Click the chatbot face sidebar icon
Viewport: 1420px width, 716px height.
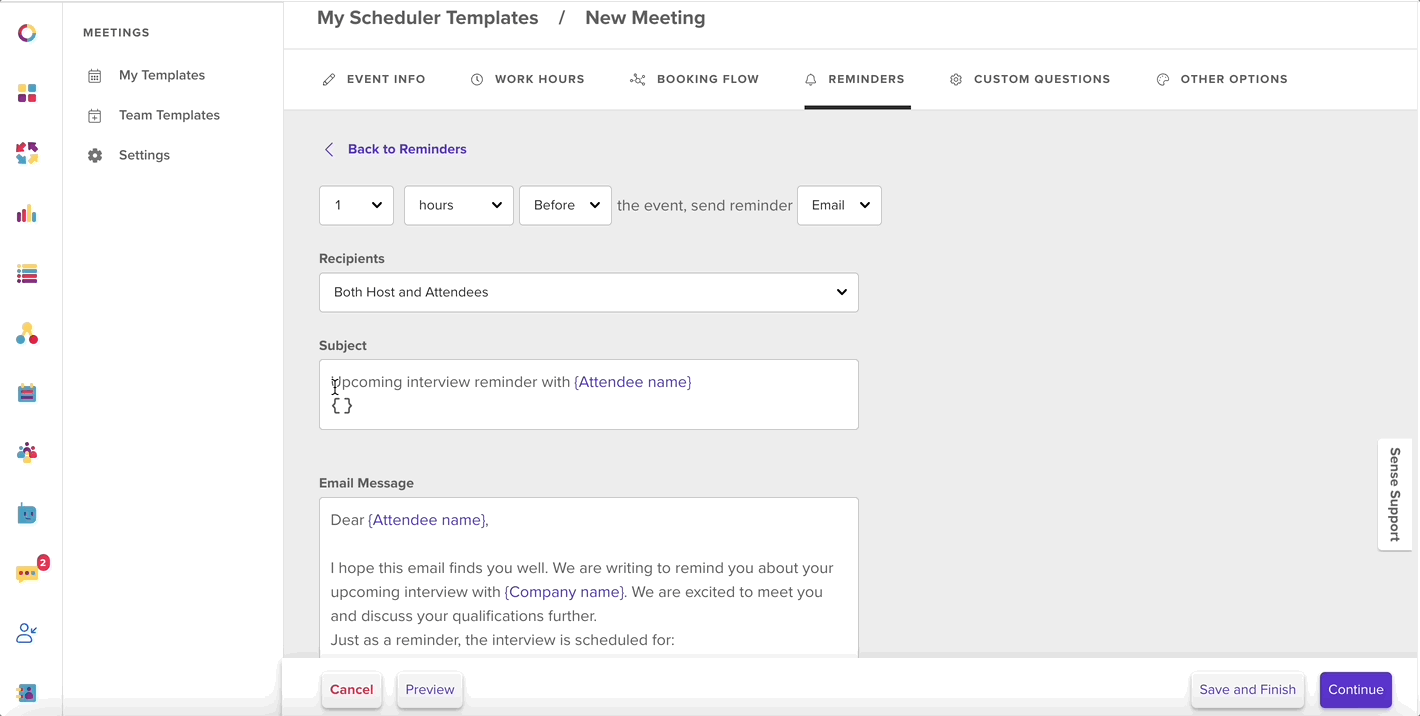(x=27, y=514)
